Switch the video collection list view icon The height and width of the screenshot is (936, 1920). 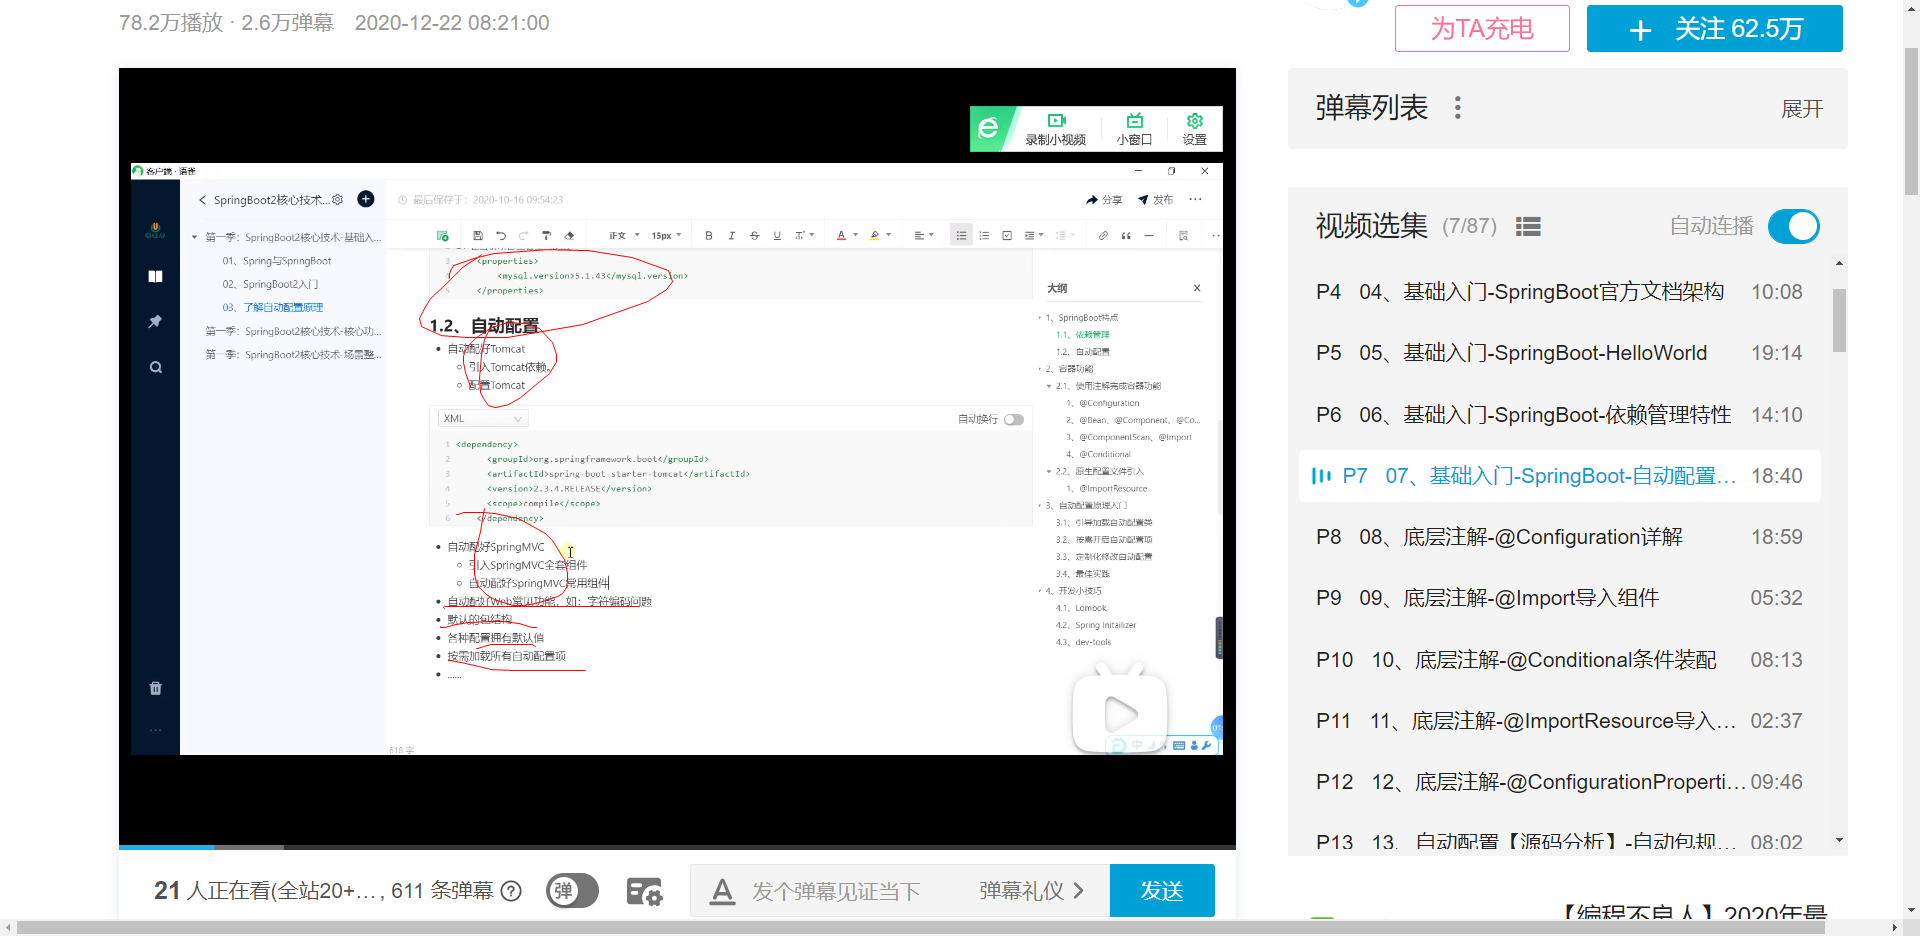click(x=1528, y=227)
